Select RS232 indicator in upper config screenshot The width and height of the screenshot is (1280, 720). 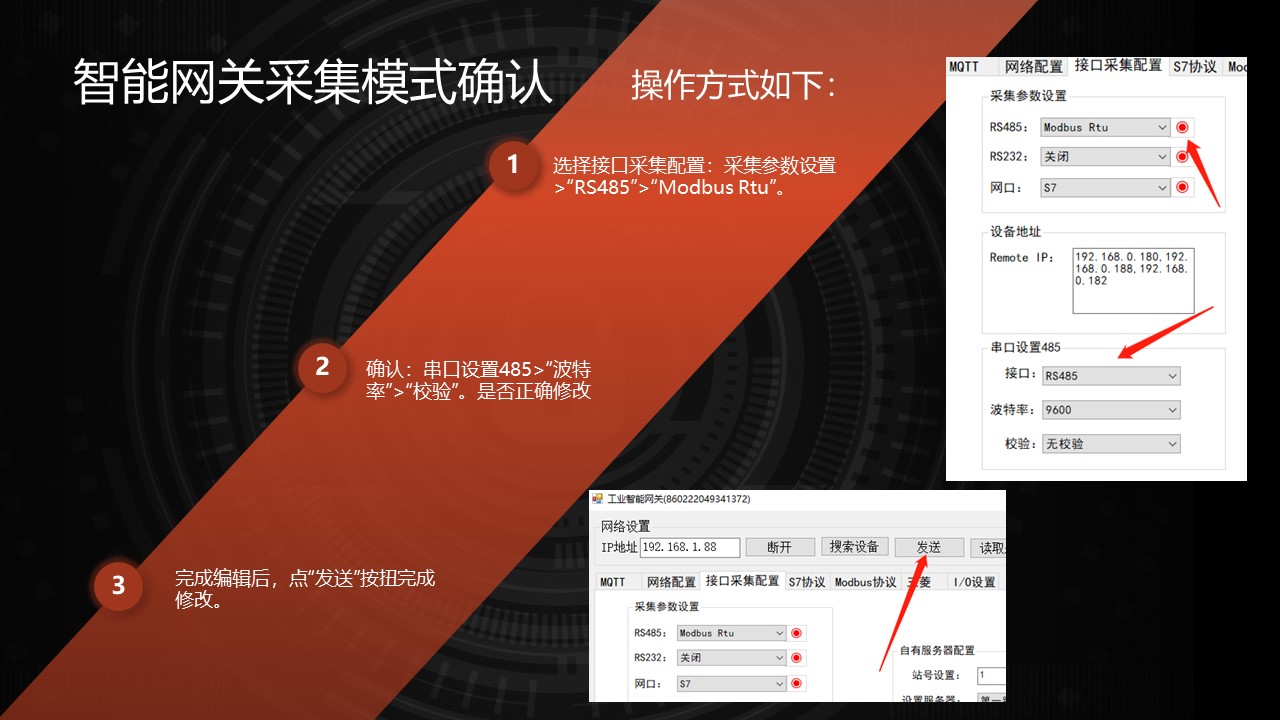click(x=1183, y=157)
